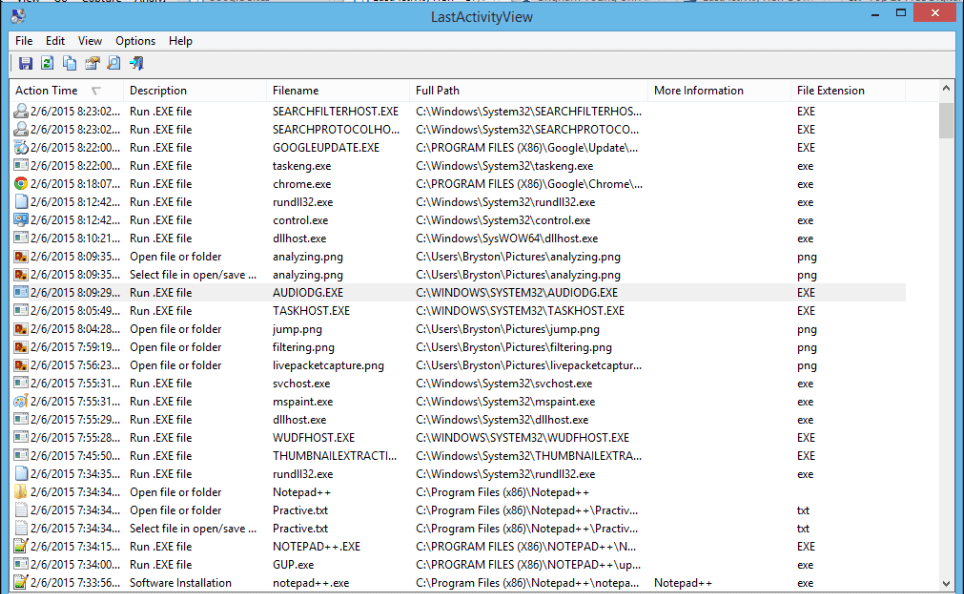Click path C:\Windows\SysWOW64\dllhost.exe
The height and width of the screenshot is (594, 964).
(x=507, y=239)
